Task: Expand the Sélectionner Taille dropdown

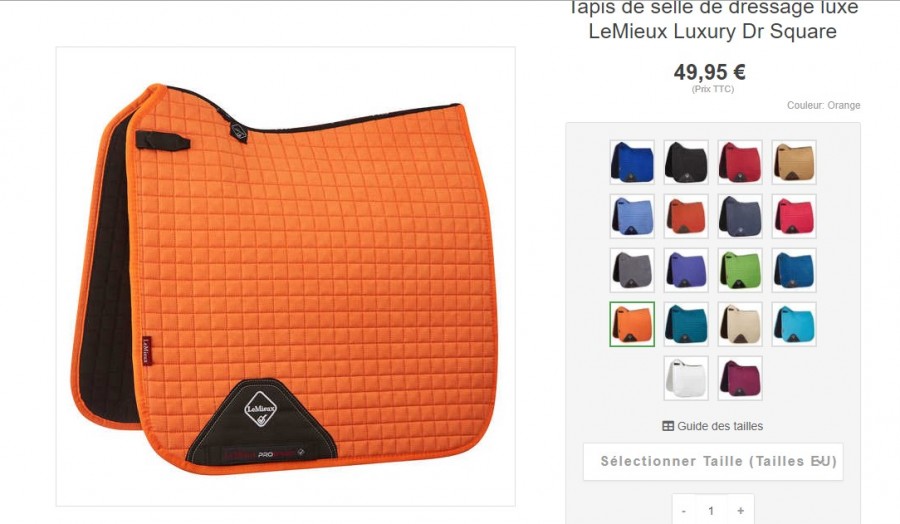Action: [x=713, y=461]
